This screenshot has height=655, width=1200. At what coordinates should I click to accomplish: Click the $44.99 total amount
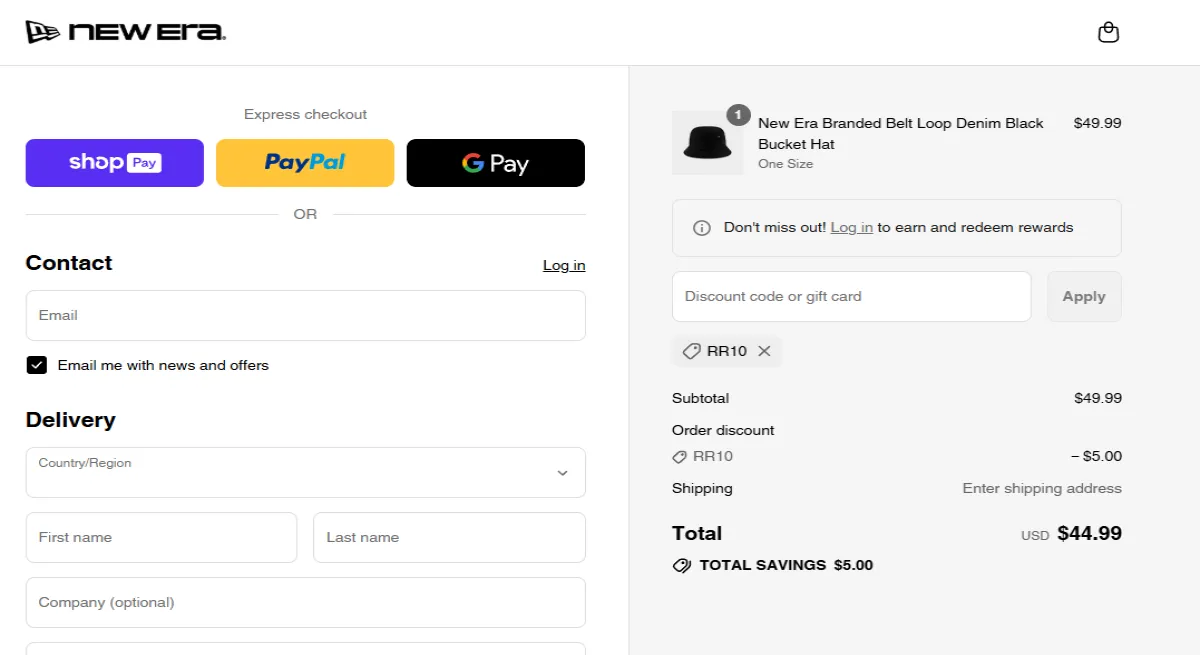tap(1089, 533)
